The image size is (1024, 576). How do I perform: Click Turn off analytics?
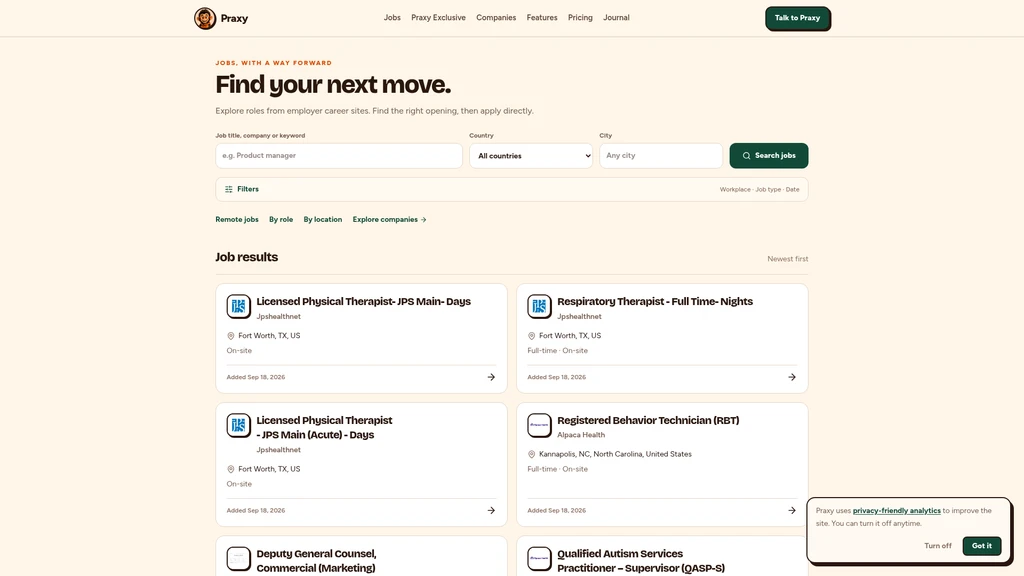[x=938, y=546]
